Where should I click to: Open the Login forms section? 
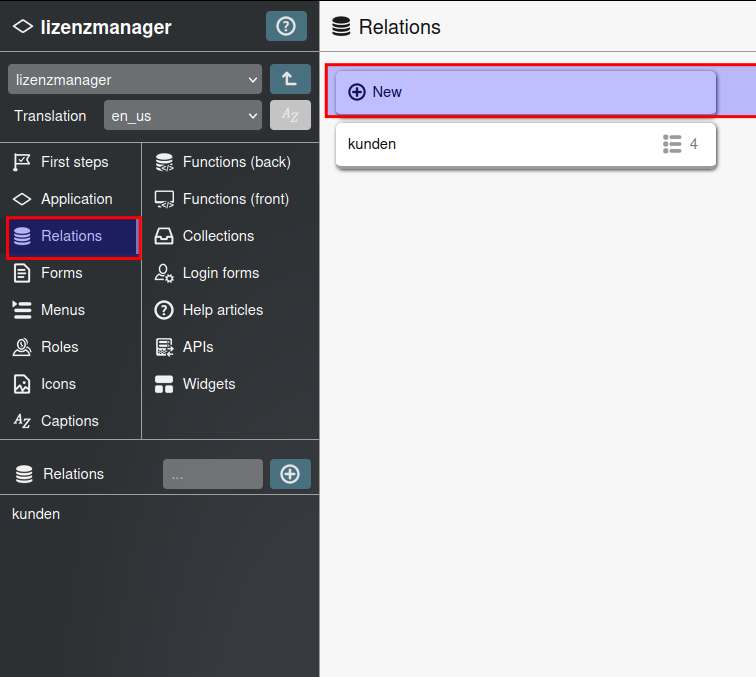(x=220, y=273)
